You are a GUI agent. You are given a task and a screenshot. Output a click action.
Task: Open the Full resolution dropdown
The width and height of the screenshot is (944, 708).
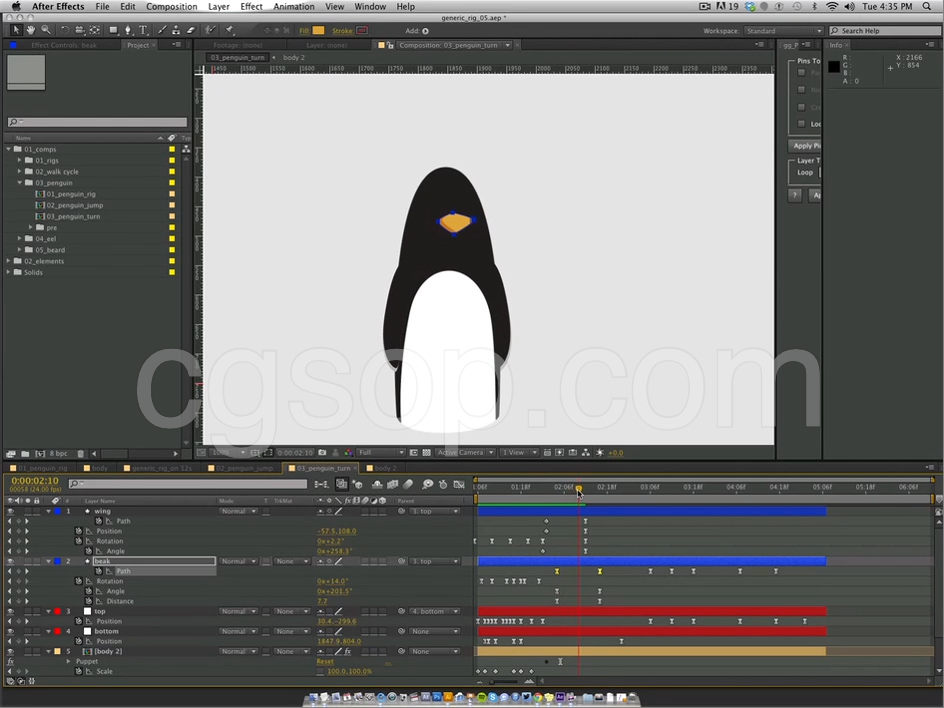(381, 452)
